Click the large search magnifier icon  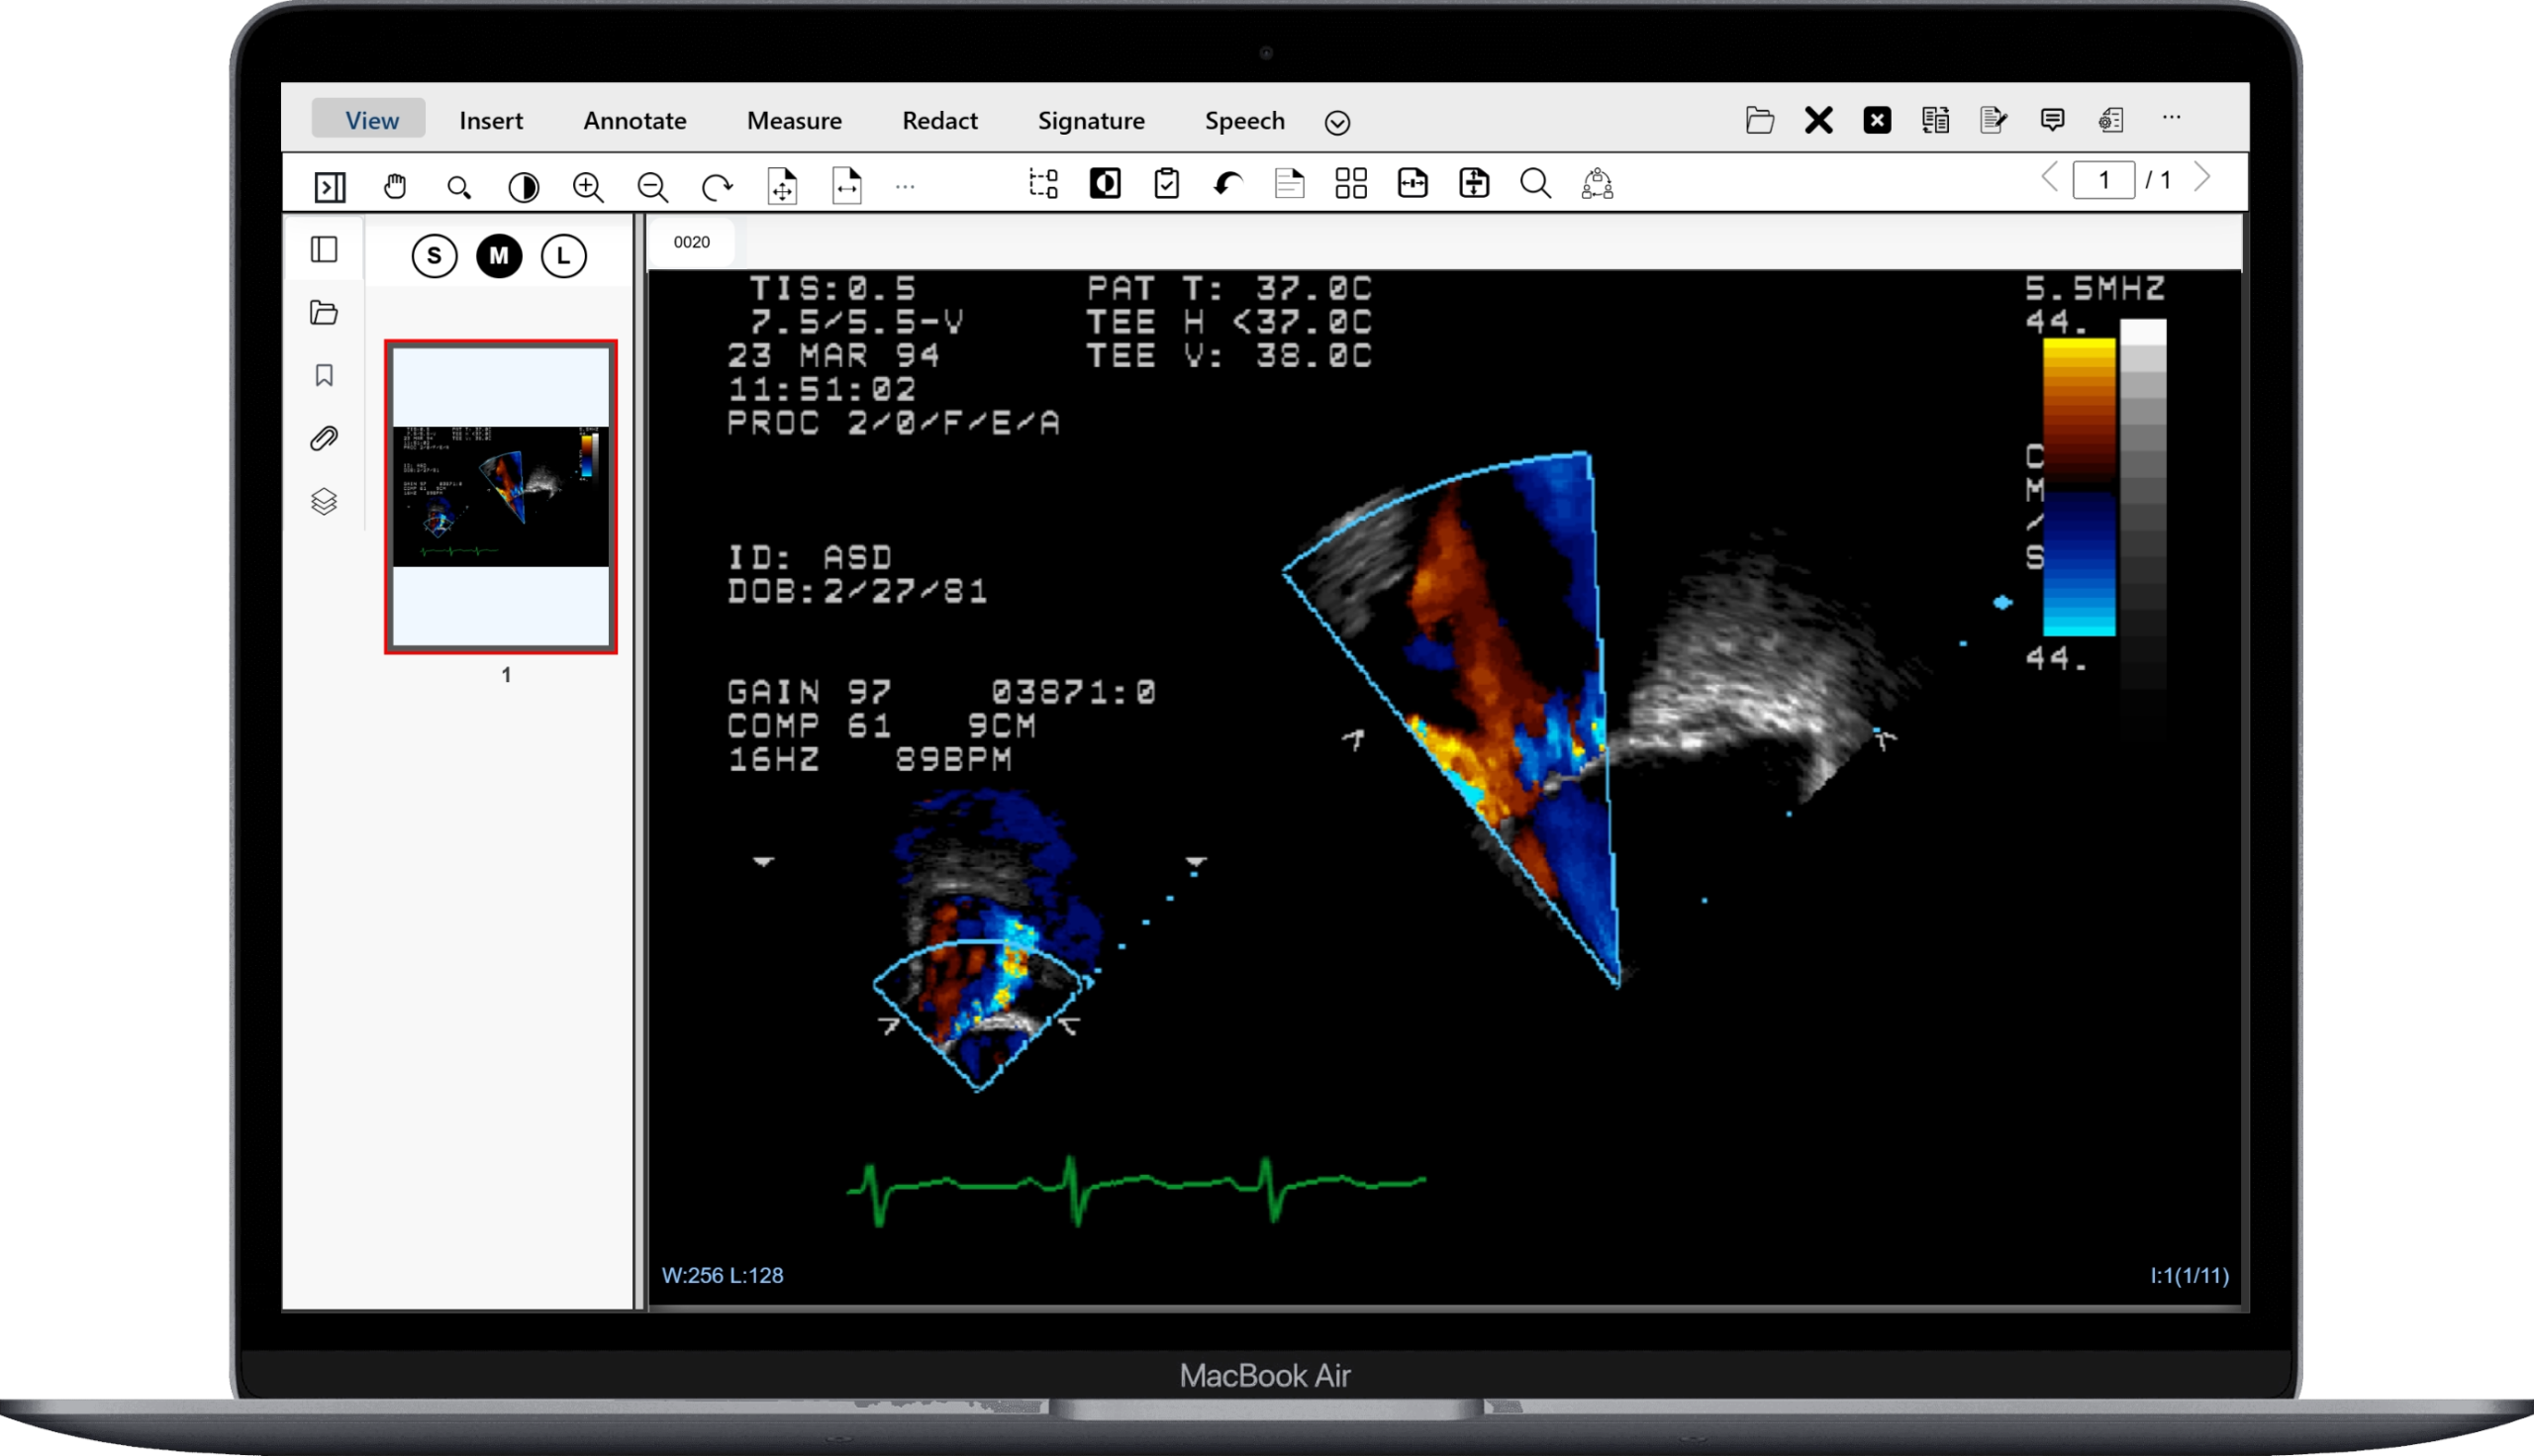tap(1536, 183)
